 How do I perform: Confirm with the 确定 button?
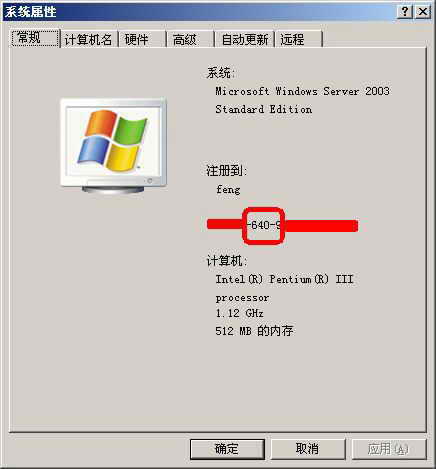227,449
